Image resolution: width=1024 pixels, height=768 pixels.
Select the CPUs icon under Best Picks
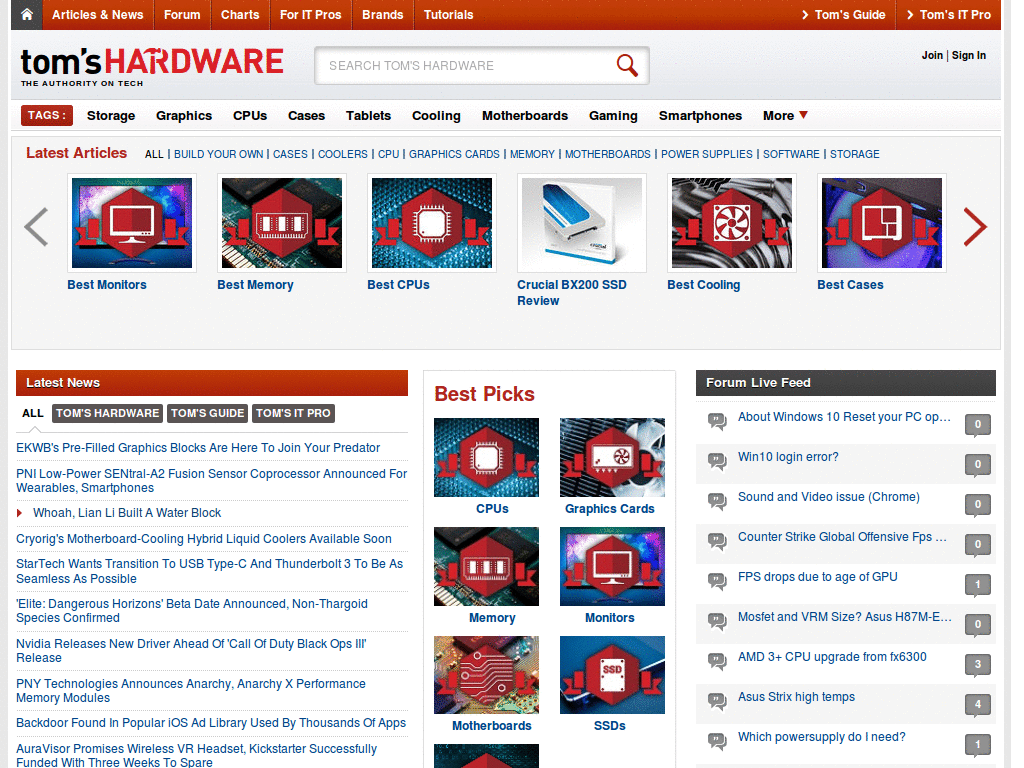pos(486,457)
